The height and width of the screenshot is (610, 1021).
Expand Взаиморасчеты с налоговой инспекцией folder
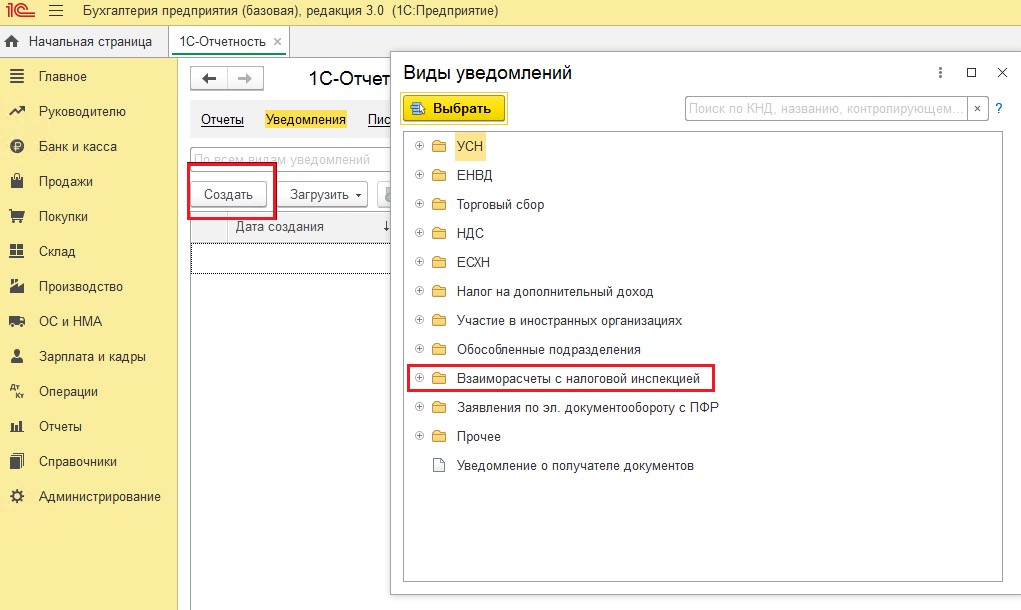[x=419, y=378]
